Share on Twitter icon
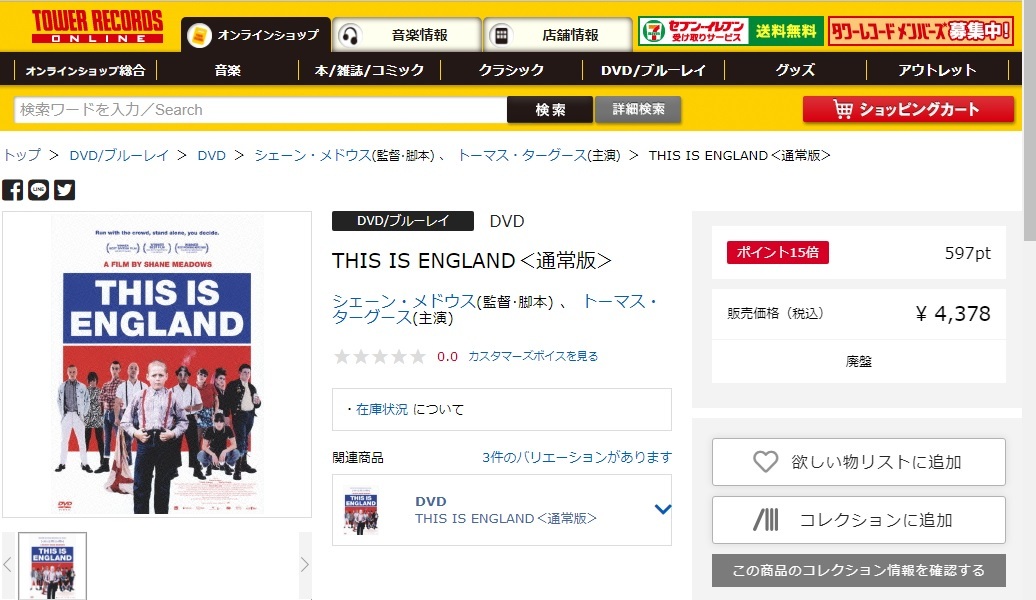1036x600 pixels. pos(64,190)
